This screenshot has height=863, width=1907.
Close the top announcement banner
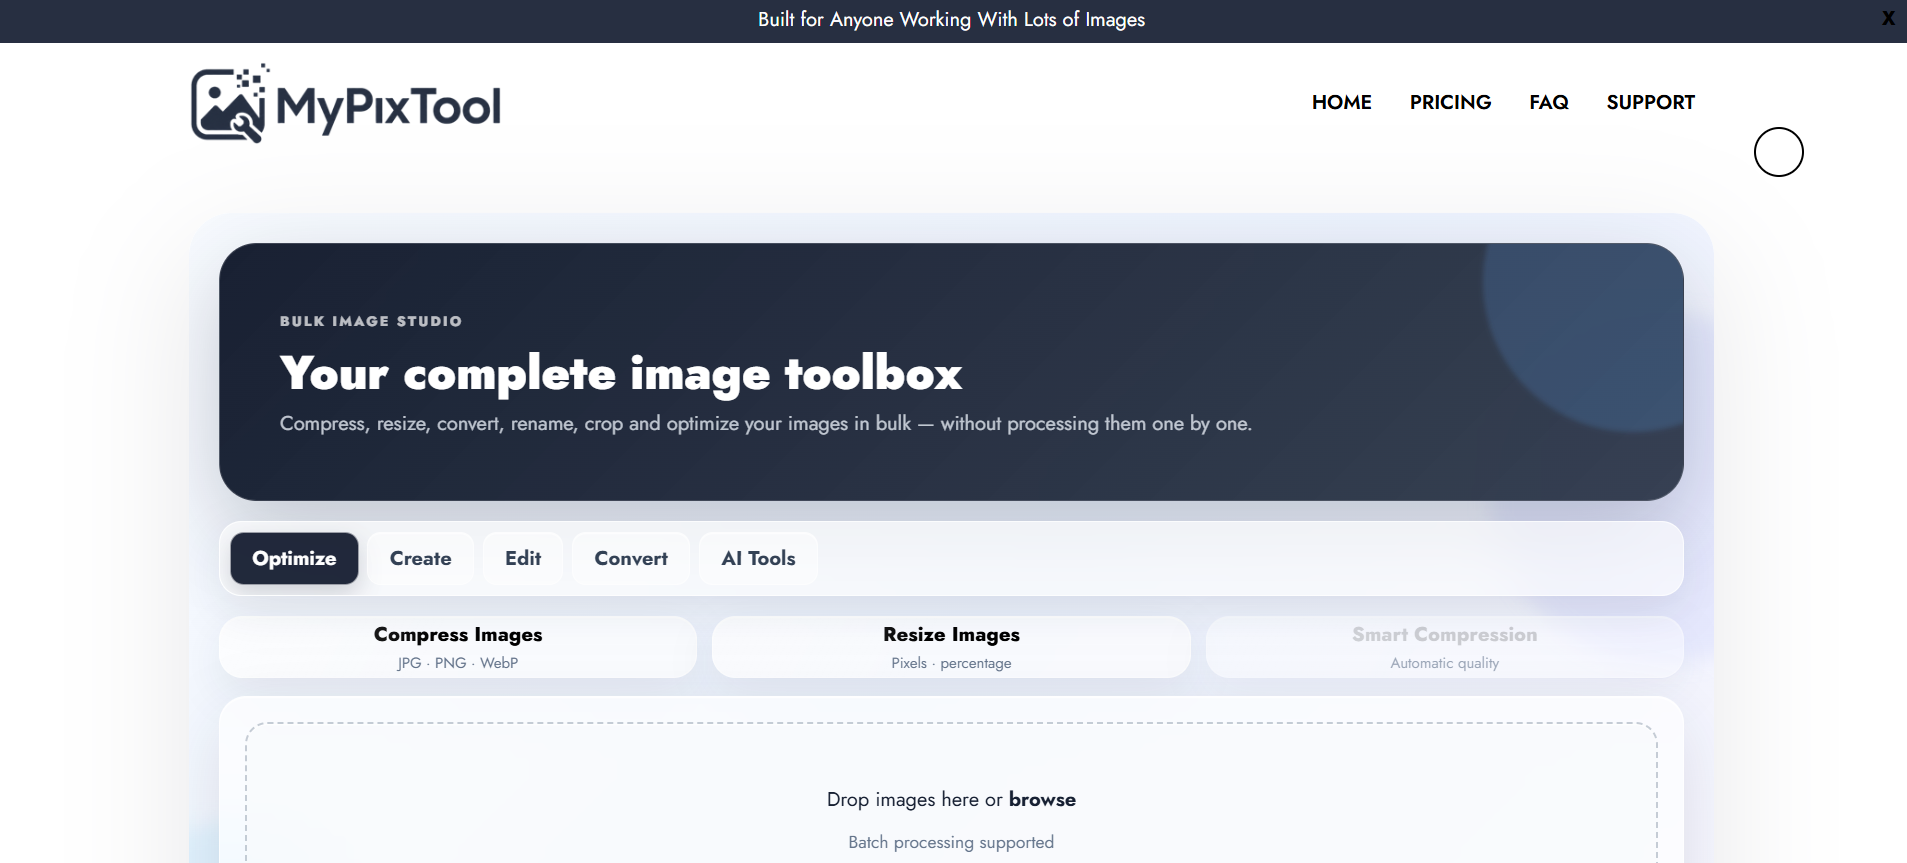click(1888, 18)
